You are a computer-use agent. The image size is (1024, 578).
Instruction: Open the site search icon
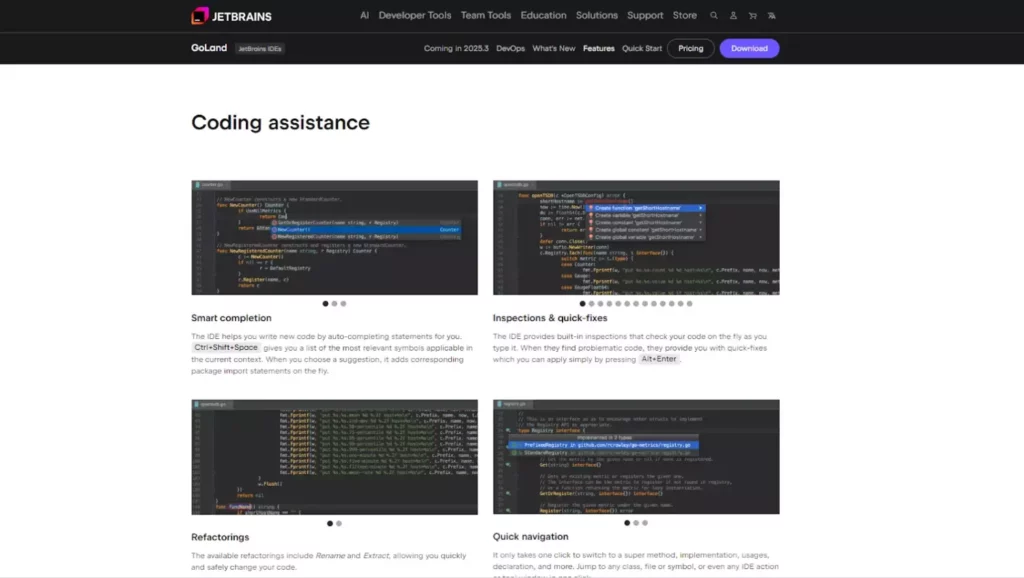point(713,16)
